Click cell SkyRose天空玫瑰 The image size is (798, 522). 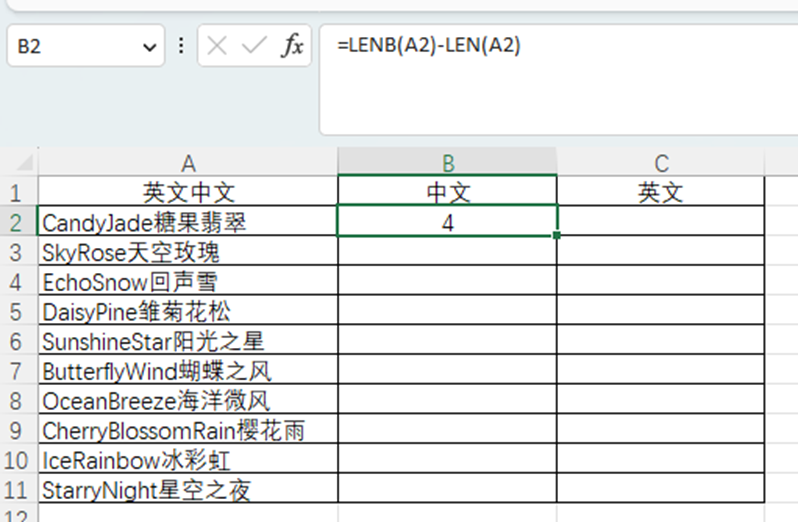[188, 251]
